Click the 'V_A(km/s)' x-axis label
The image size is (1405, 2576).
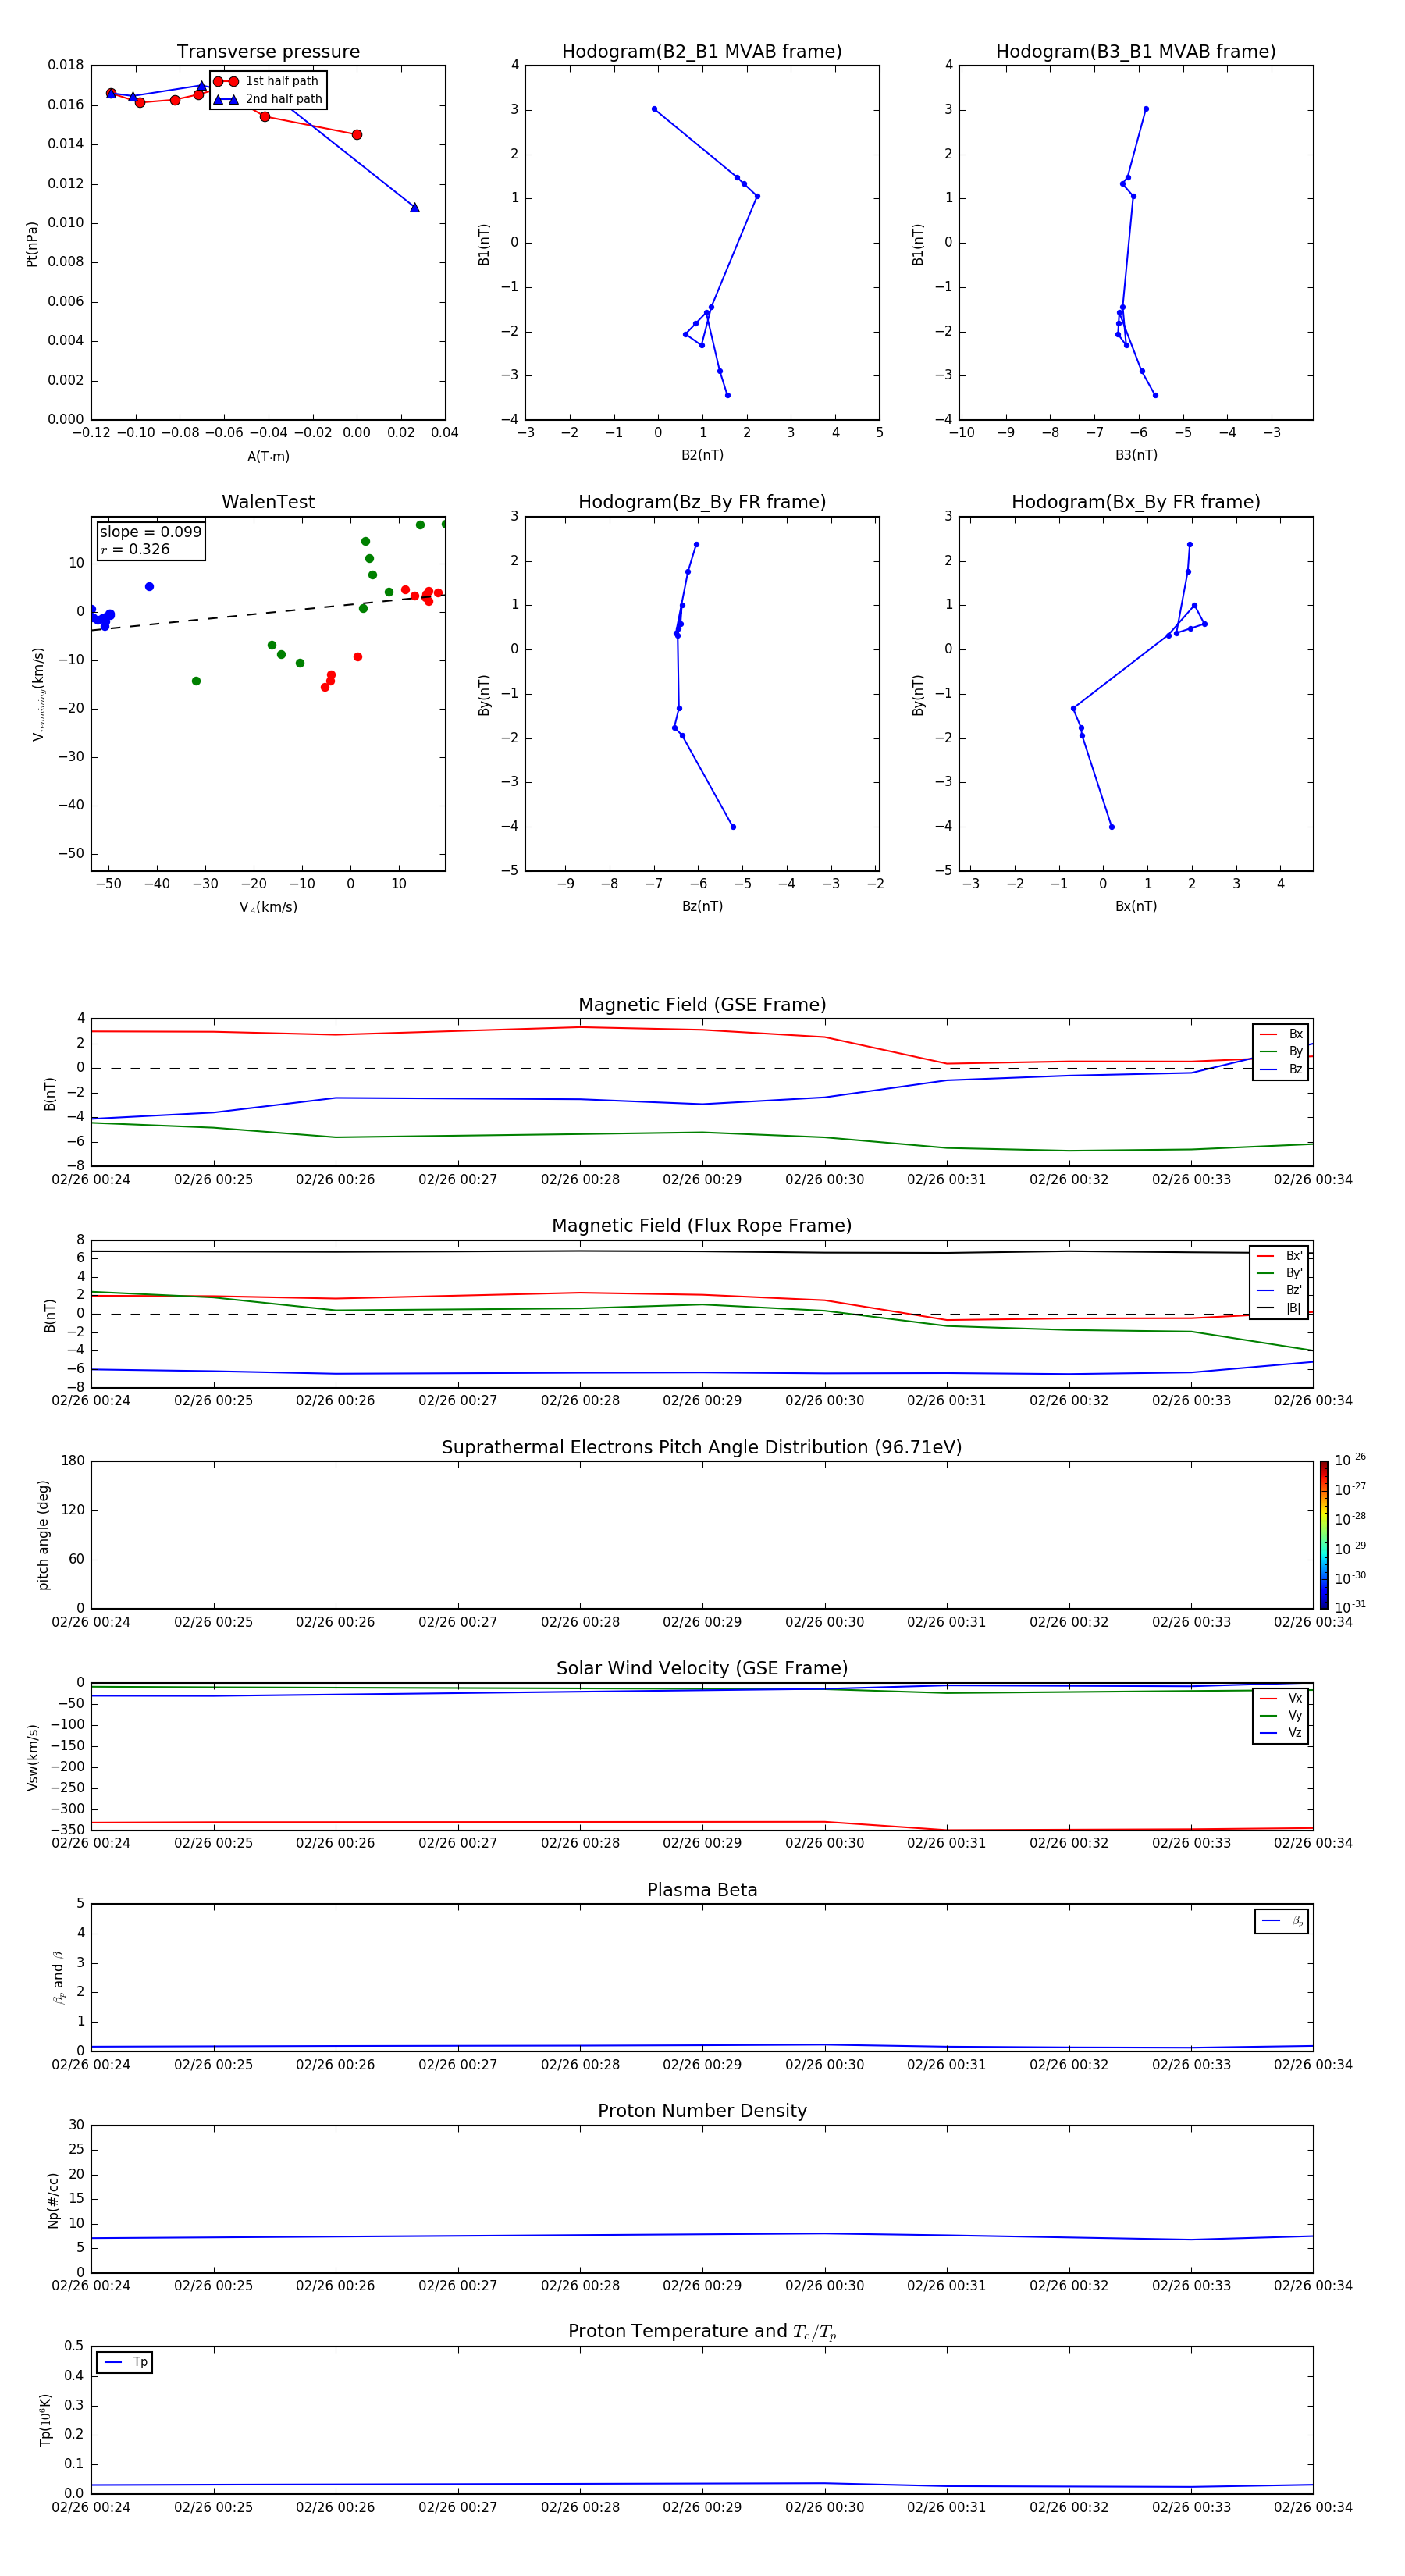[x=268, y=907]
